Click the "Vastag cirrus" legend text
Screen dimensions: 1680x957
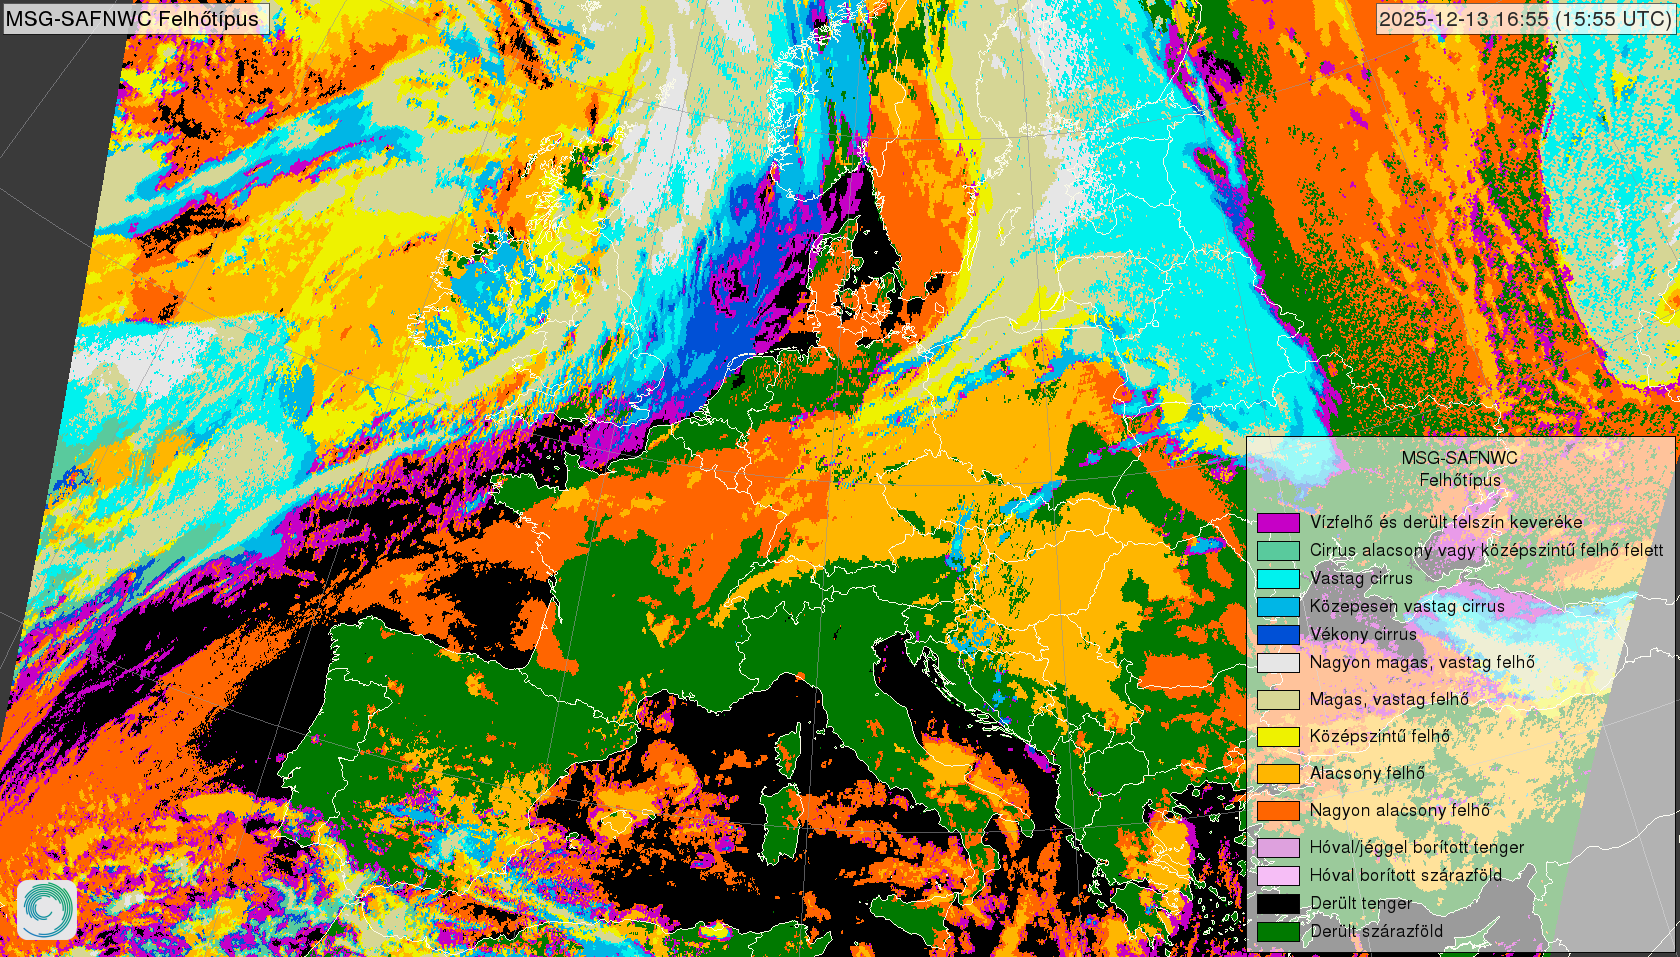tap(1361, 578)
